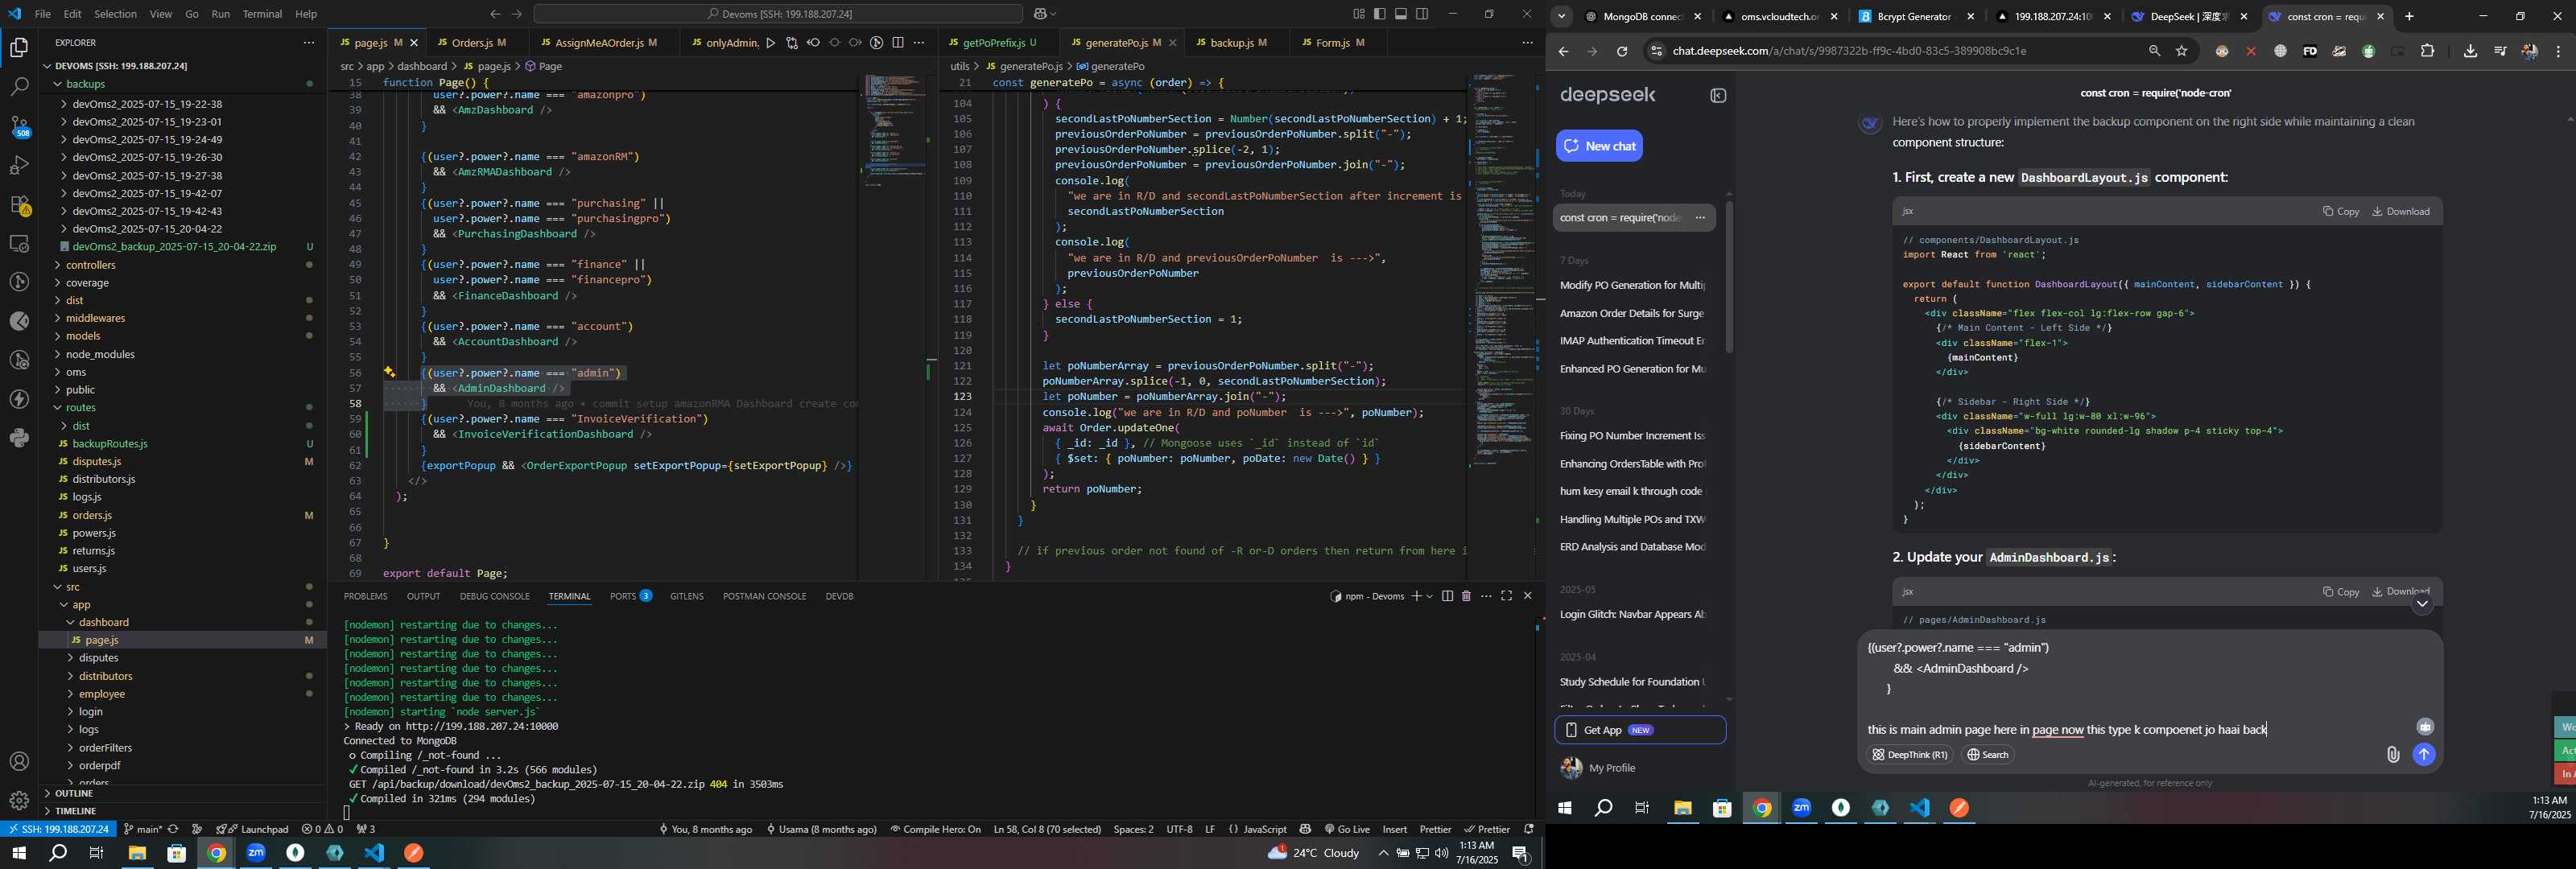Screen dimensions: 2576x869
Task: Click the notifications bell in VS Code status bar
Action: [x=1528, y=829]
